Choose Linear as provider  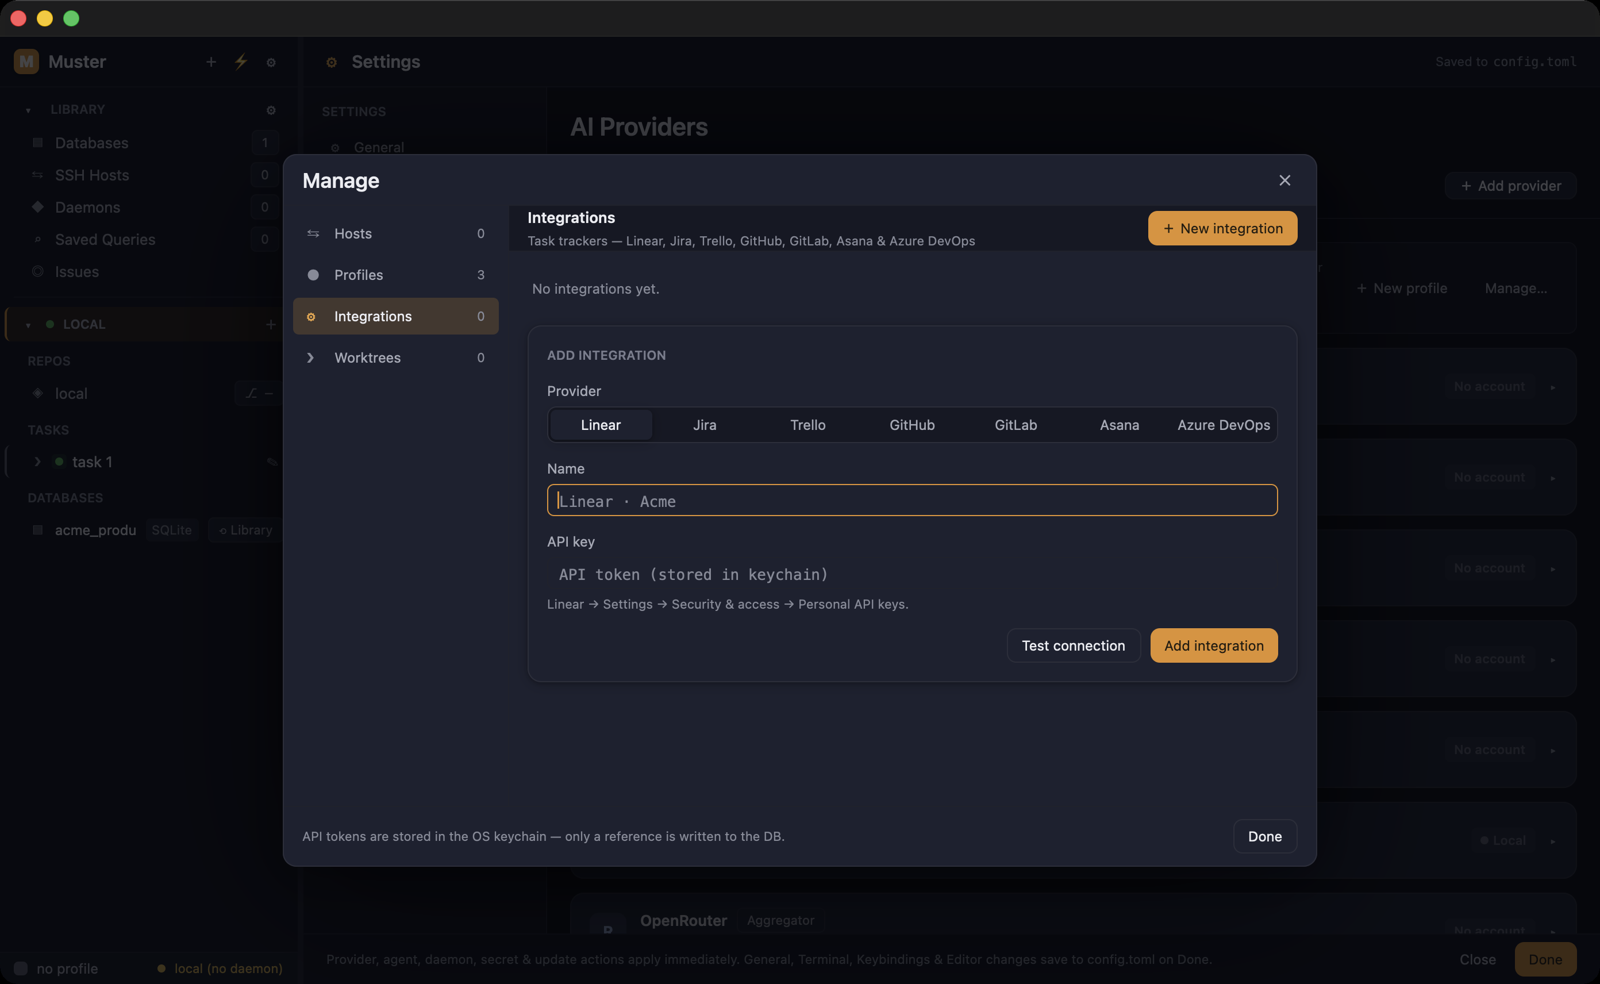coord(600,425)
